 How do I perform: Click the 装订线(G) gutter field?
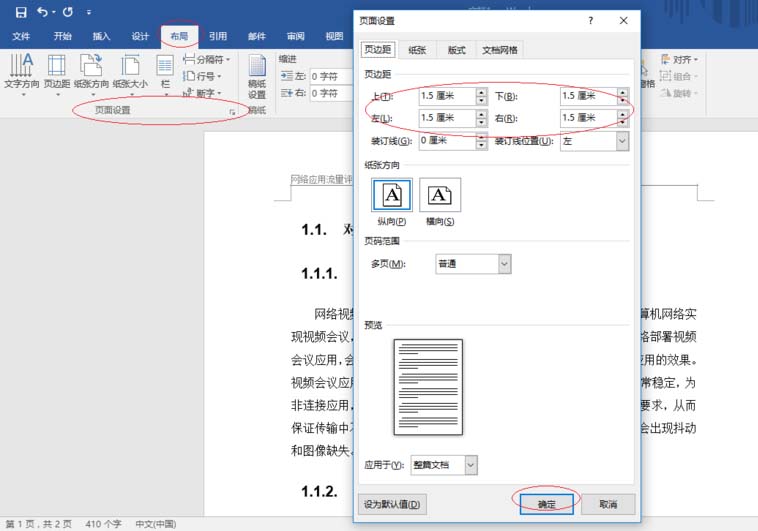447,141
